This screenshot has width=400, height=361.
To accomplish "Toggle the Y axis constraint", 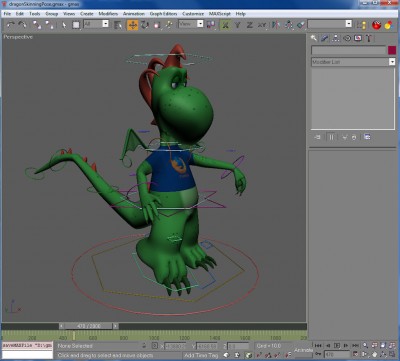I will coord(237,25).
